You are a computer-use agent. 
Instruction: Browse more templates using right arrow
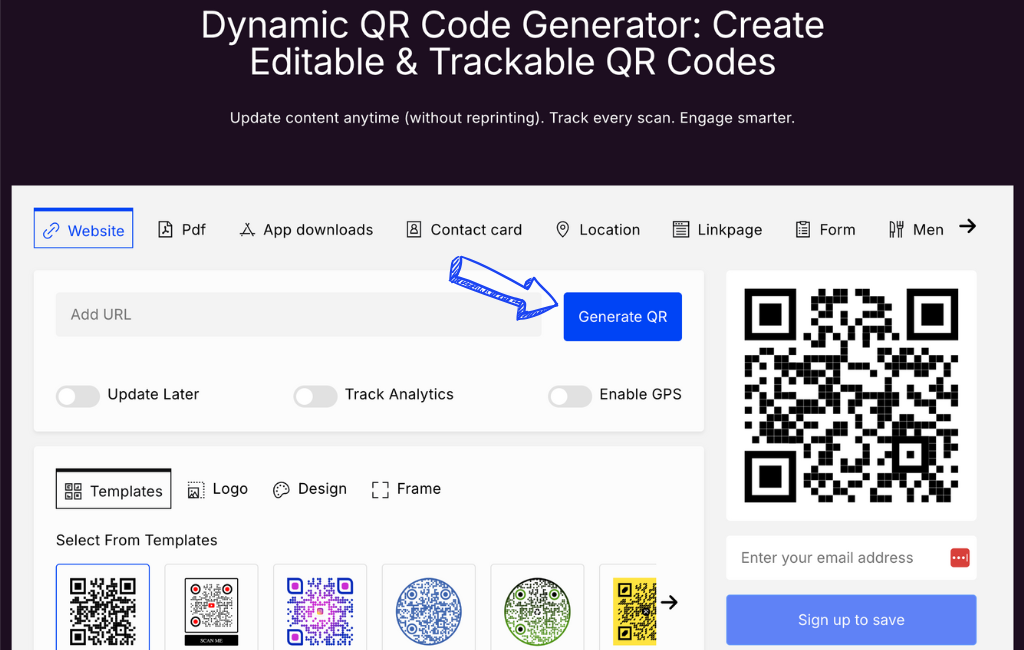coord(669,602)
